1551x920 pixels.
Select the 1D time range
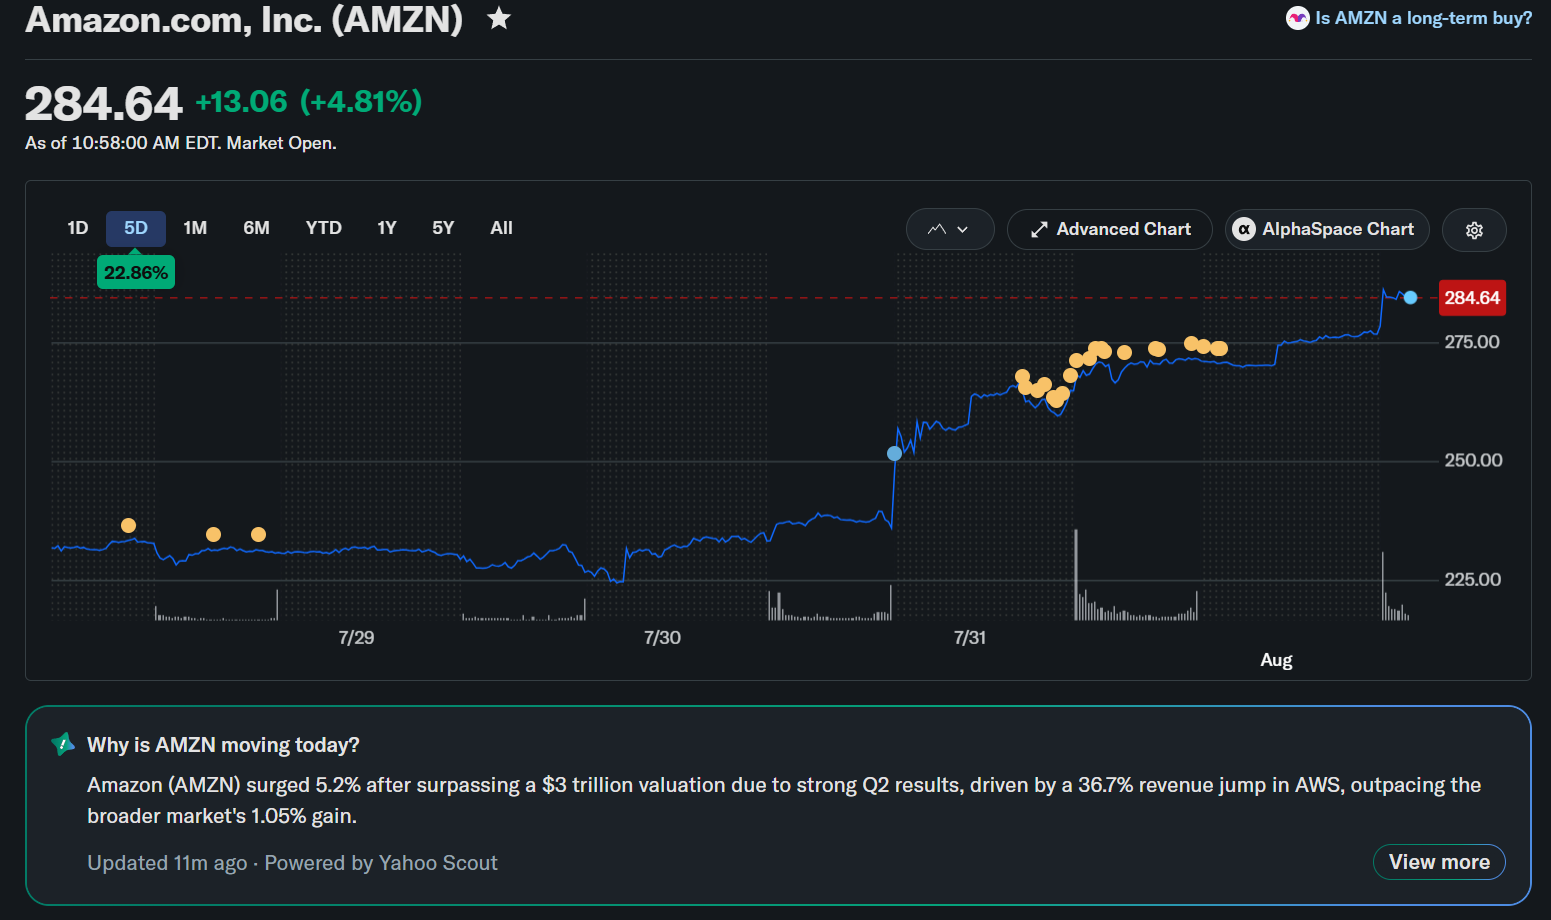point(78,228)
